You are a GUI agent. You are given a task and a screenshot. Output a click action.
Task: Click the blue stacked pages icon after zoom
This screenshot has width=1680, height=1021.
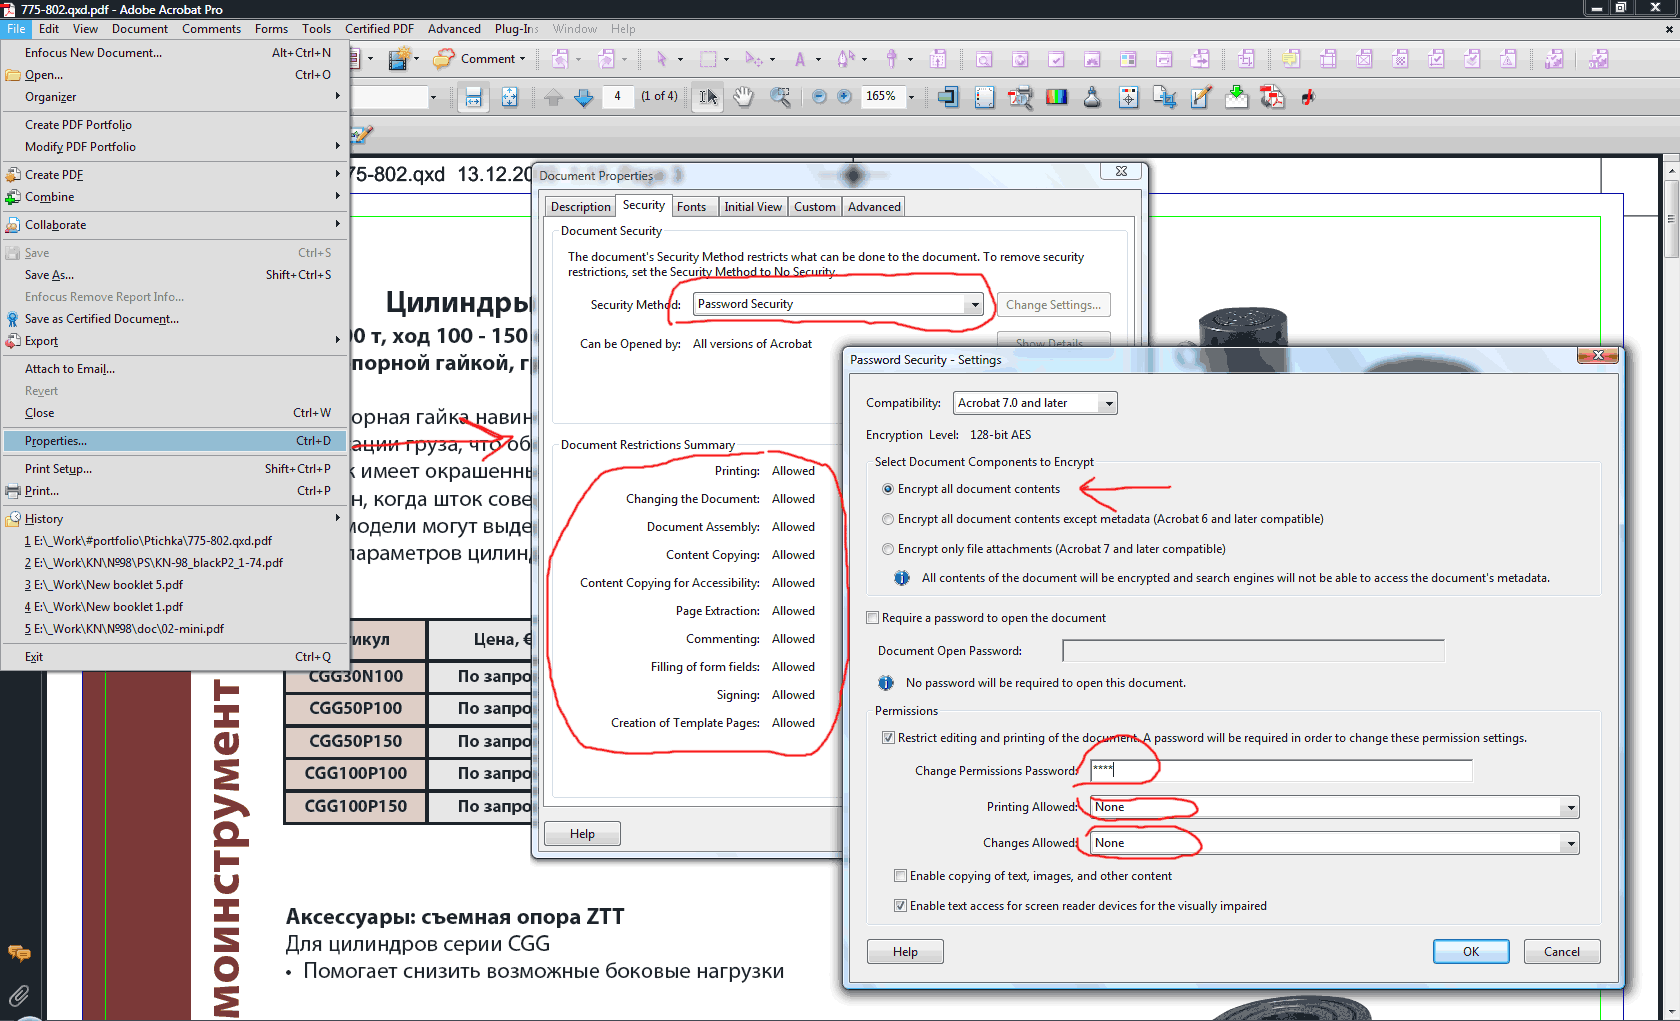pos(948,97)
